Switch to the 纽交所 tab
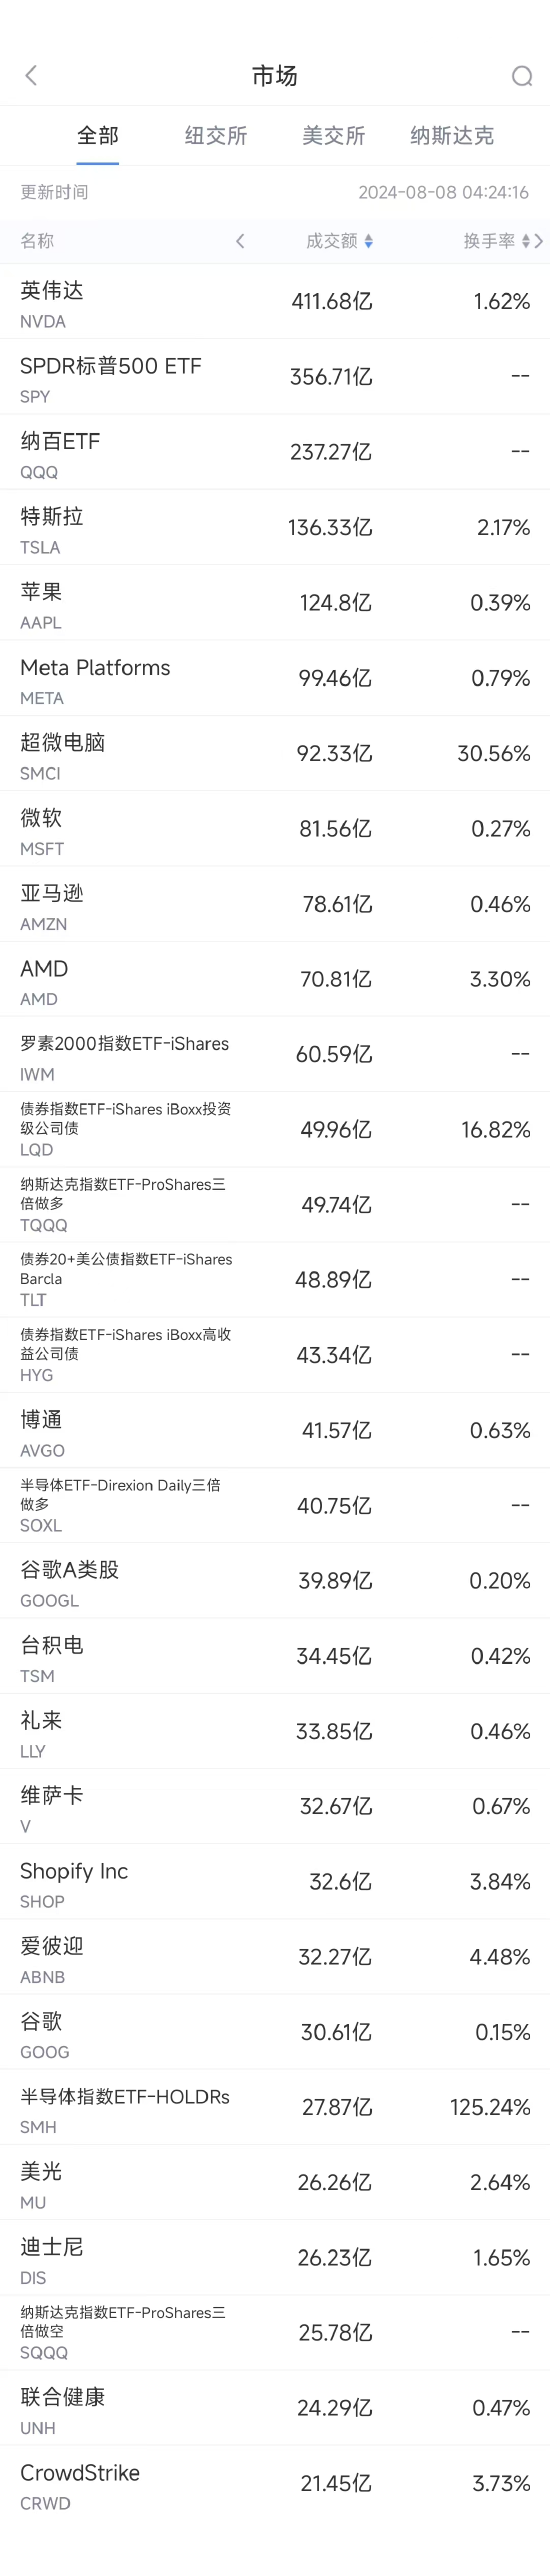 click(216, 136)
